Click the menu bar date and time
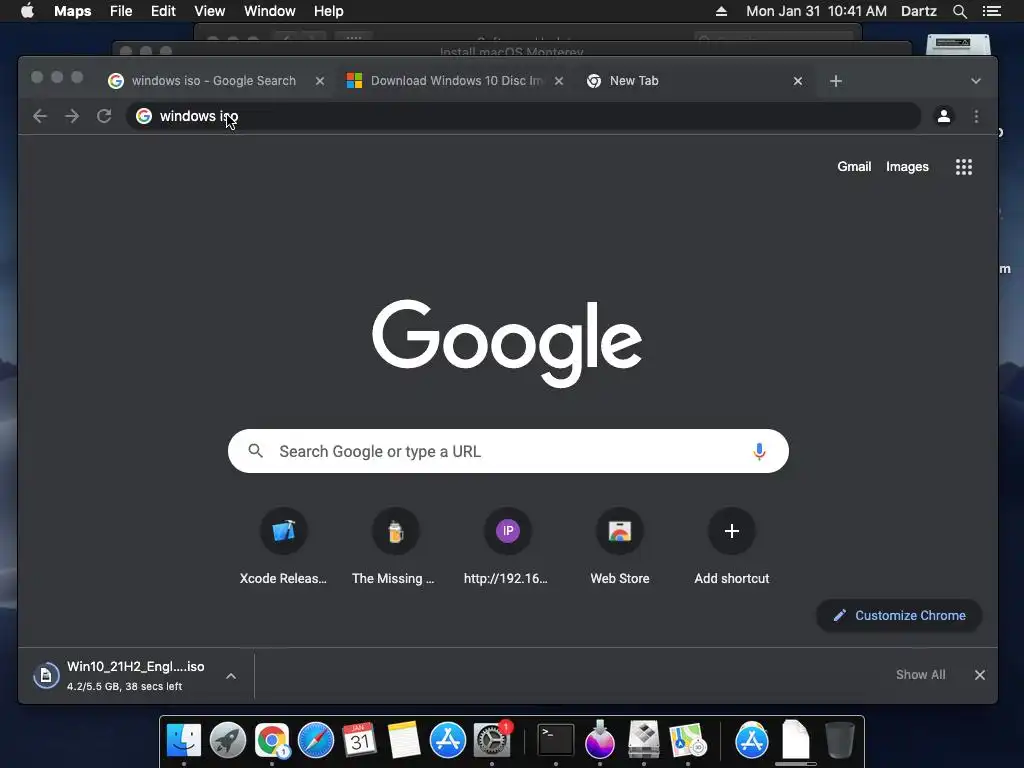 pos(816,11)
